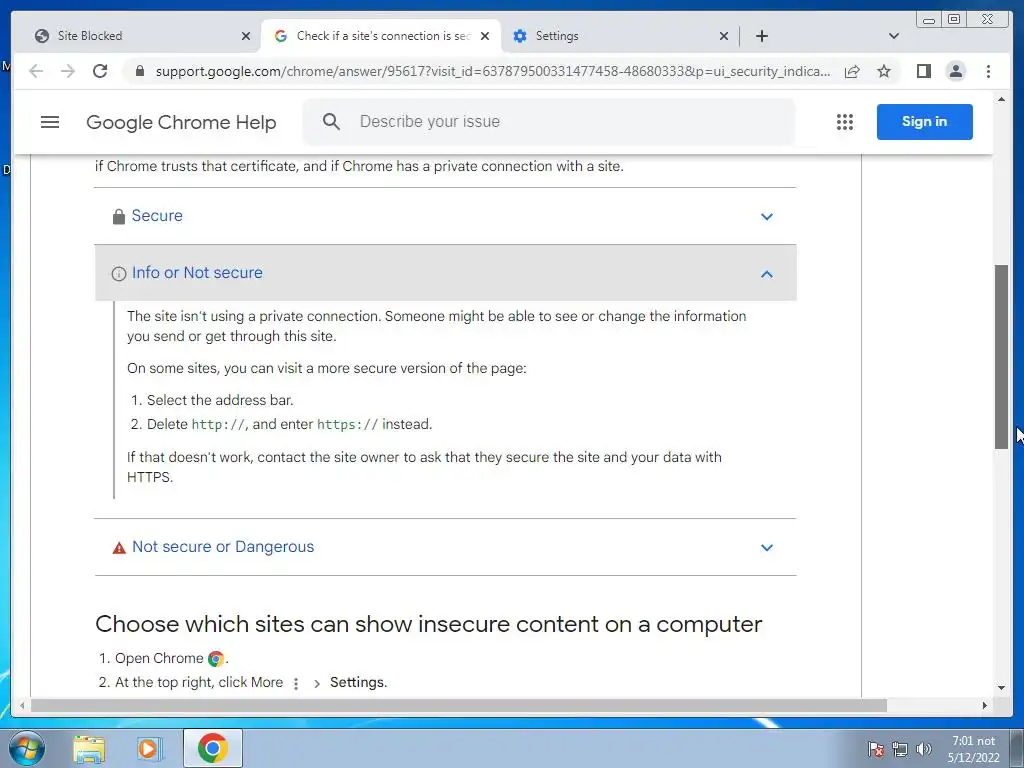
Task: Expand the Not secure or Dangerous section
Action: [445, 547]
